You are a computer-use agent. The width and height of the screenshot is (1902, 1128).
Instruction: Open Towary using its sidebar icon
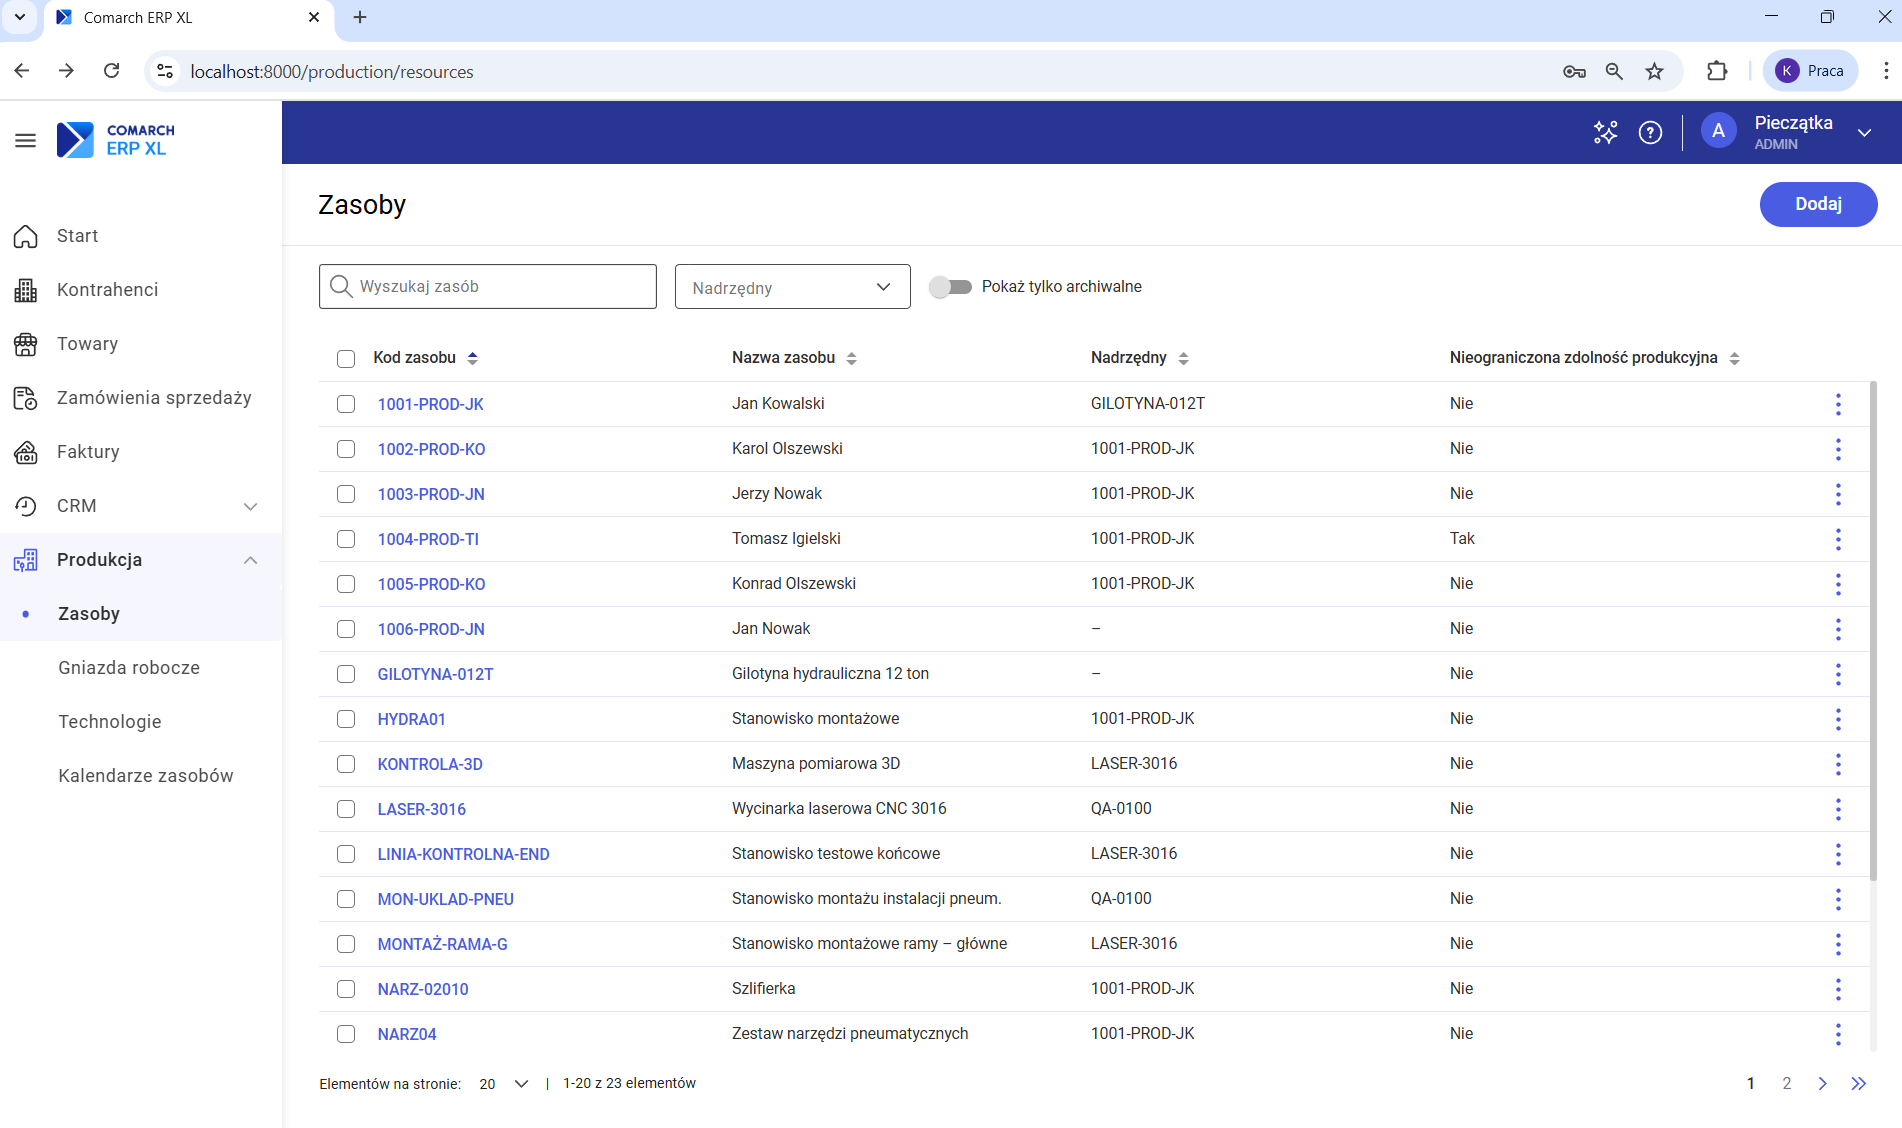[x=26, y=343]
